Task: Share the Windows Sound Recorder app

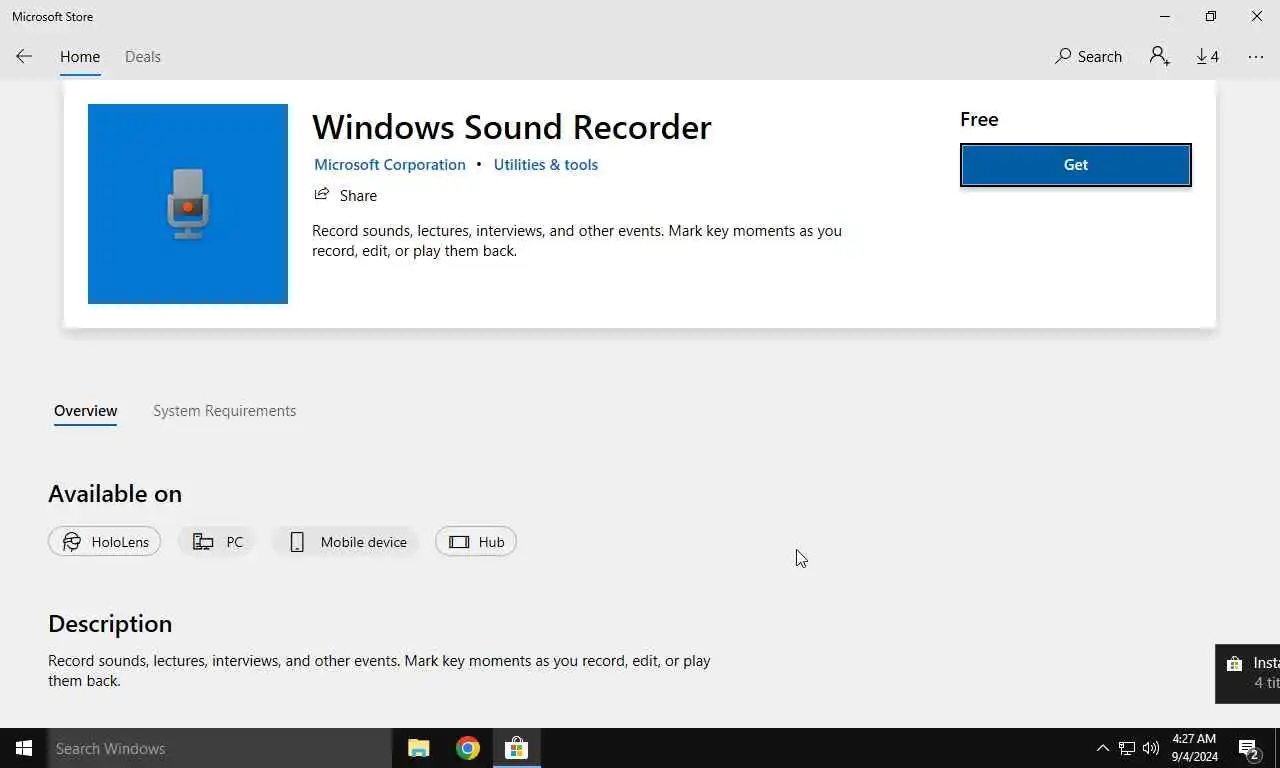Action: pyautogui.click(x=345, y=195)
